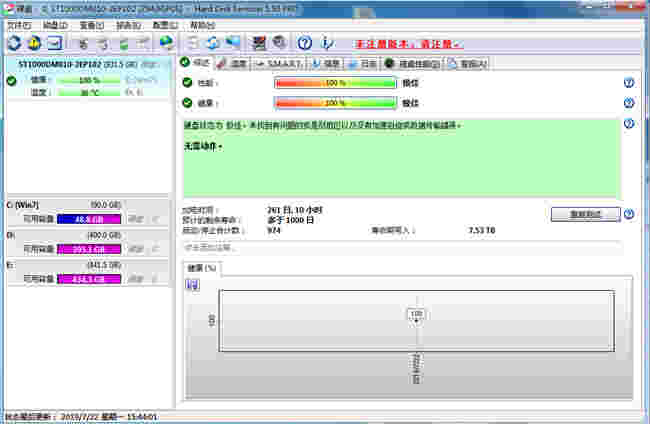Viewport: 650px width, 424px height.
Task: Click the yellow warning disk toolbar icon
Action: pos(34,43)
